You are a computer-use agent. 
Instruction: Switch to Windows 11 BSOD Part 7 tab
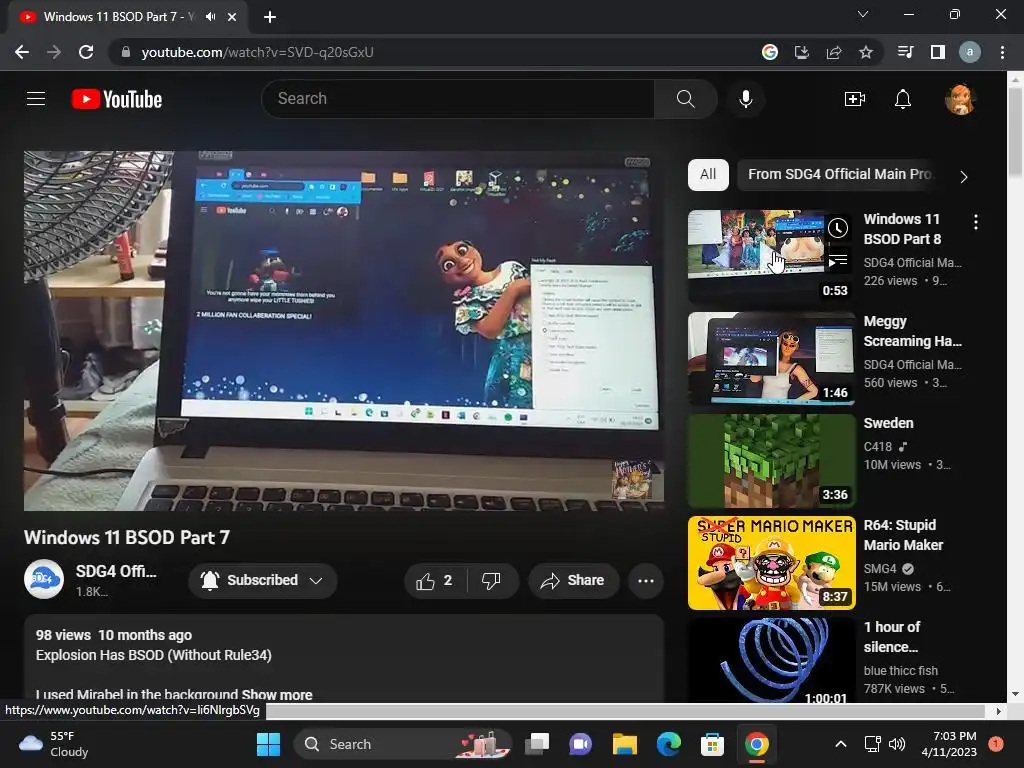point(127,17)
